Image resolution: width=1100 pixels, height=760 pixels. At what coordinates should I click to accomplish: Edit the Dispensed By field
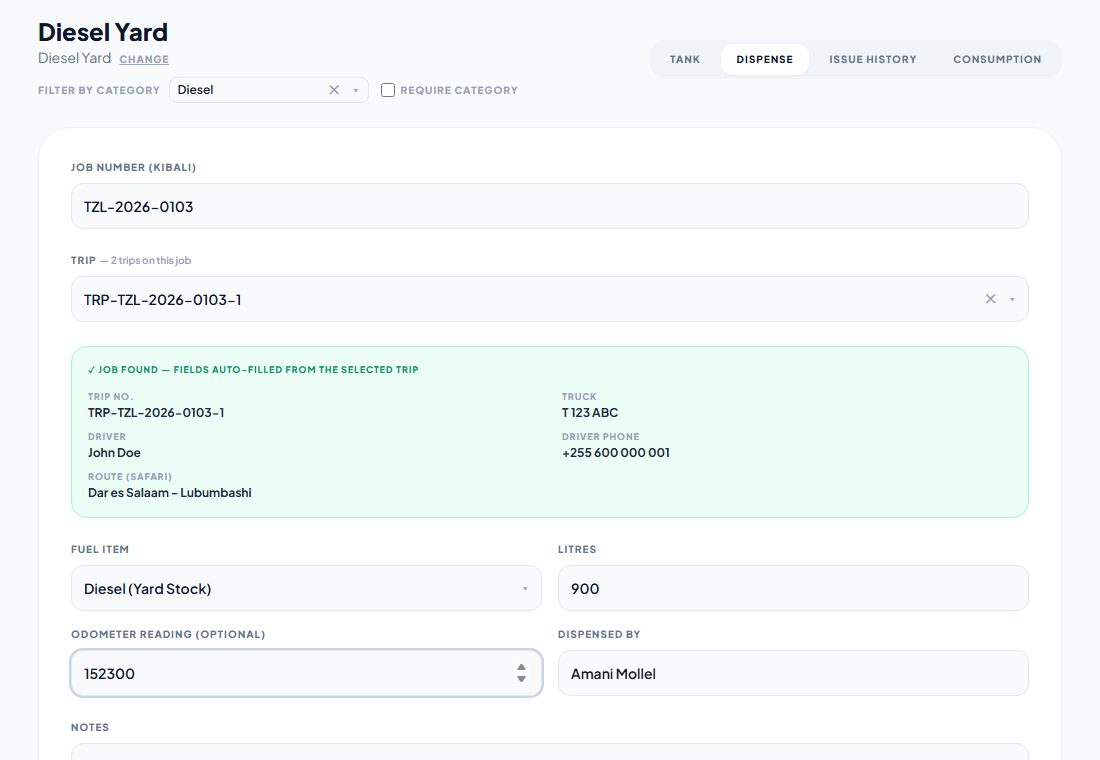(x=793, y=673)
